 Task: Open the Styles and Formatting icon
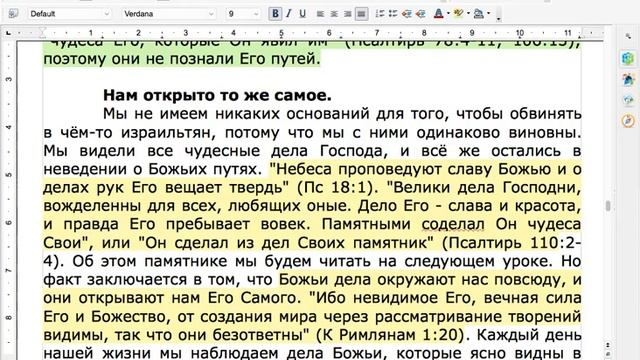(x=13, y=13)
